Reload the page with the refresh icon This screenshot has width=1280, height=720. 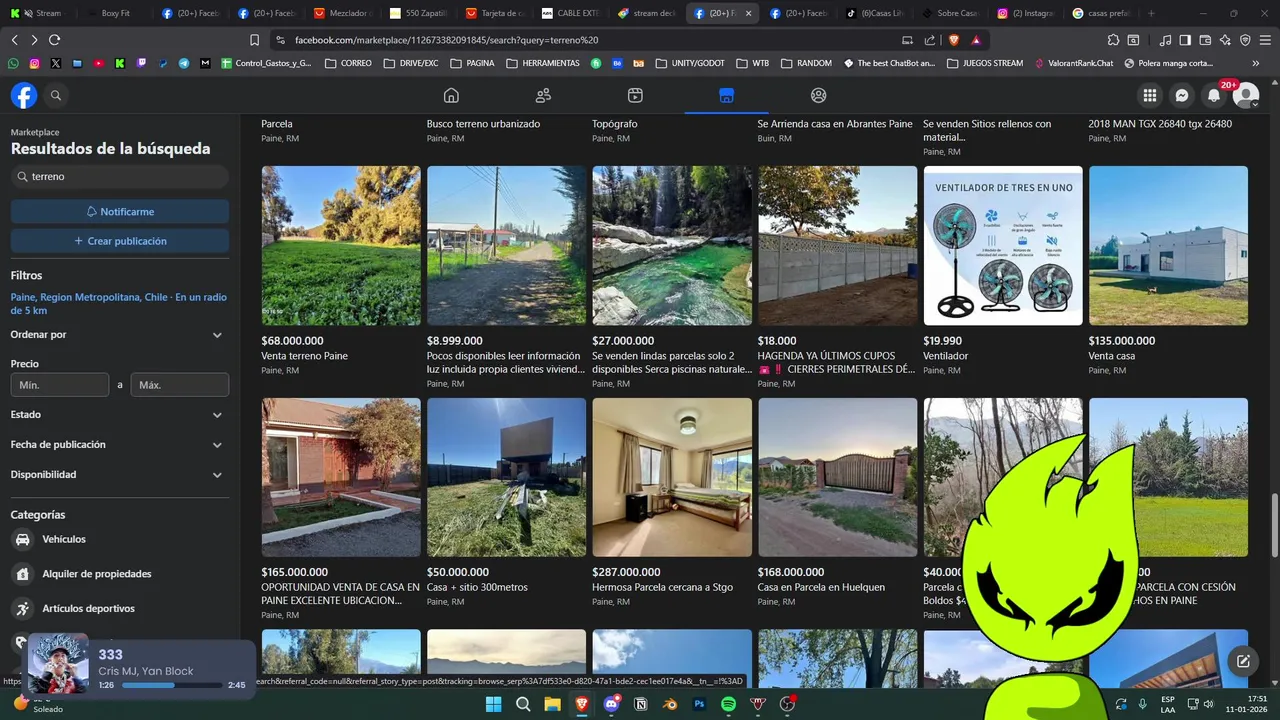click(x=54, y=40)
